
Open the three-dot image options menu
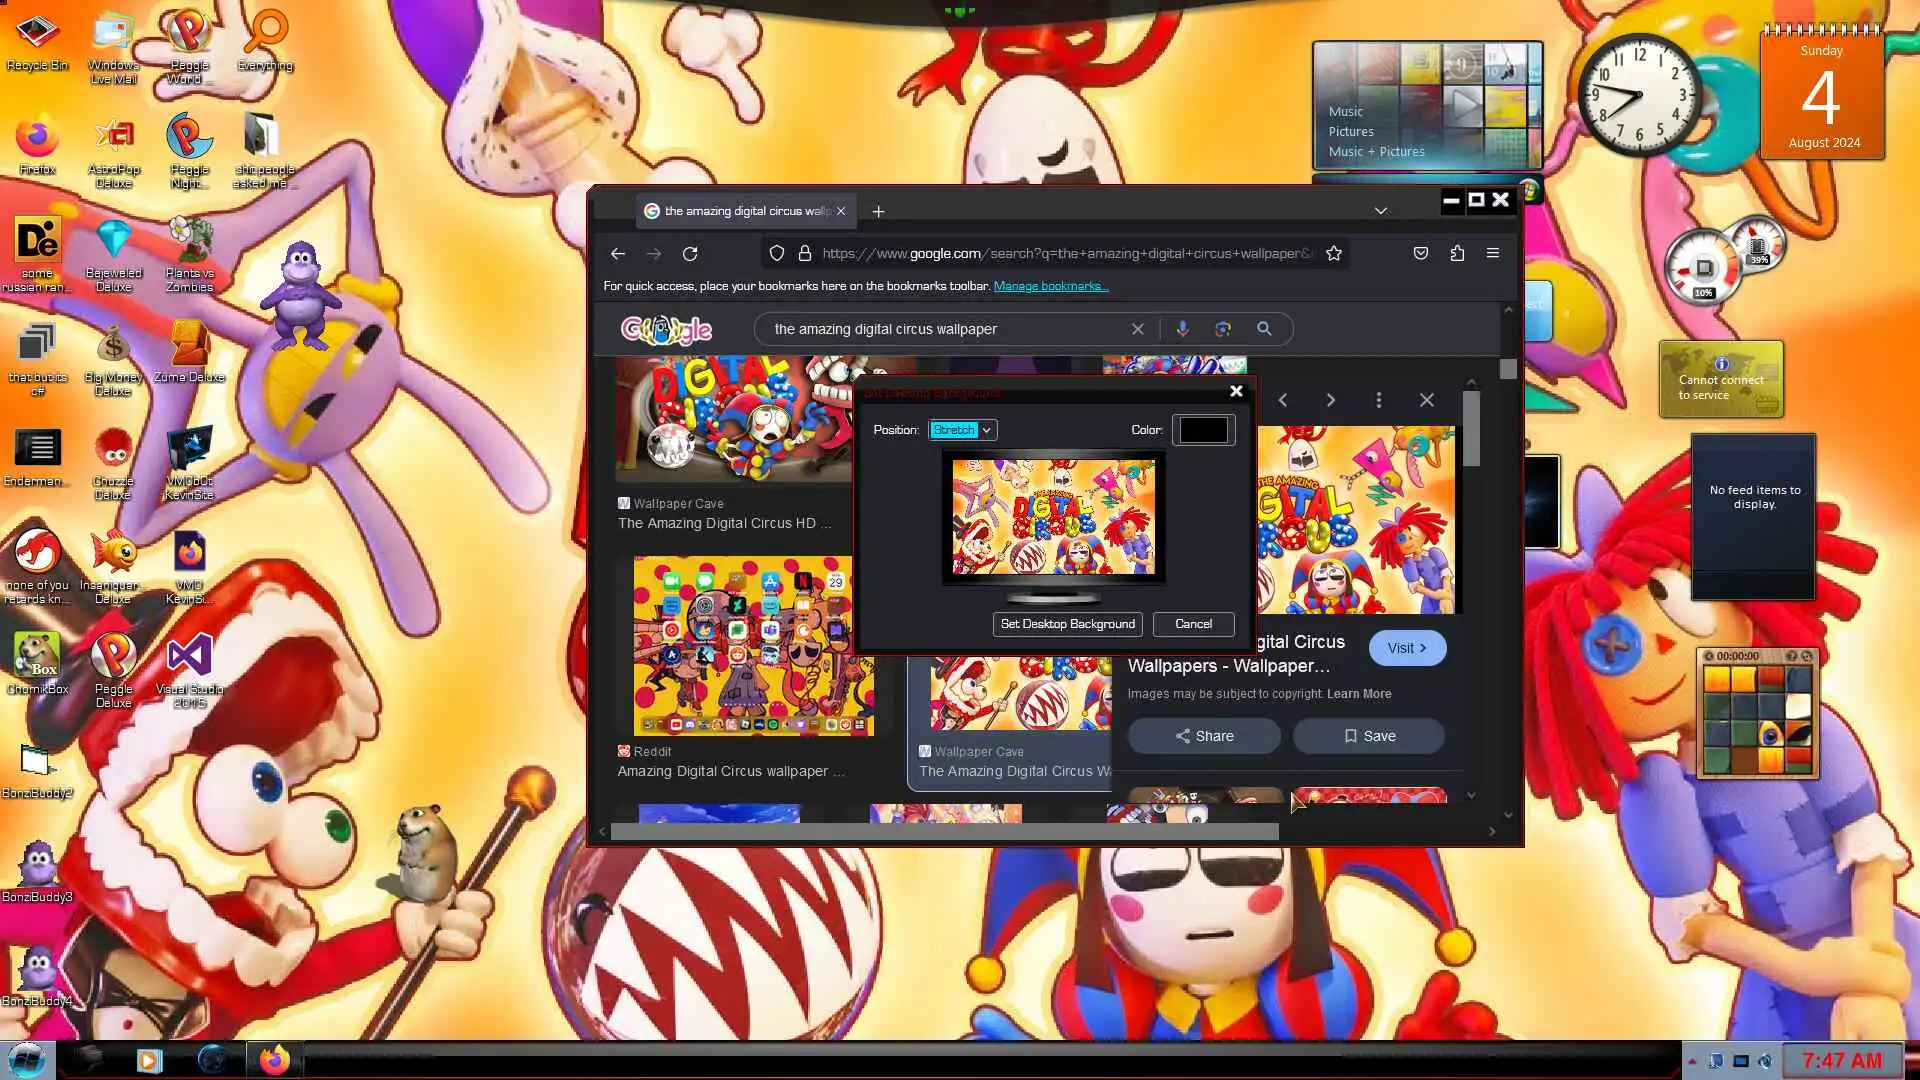click(x=1378, y=400)
